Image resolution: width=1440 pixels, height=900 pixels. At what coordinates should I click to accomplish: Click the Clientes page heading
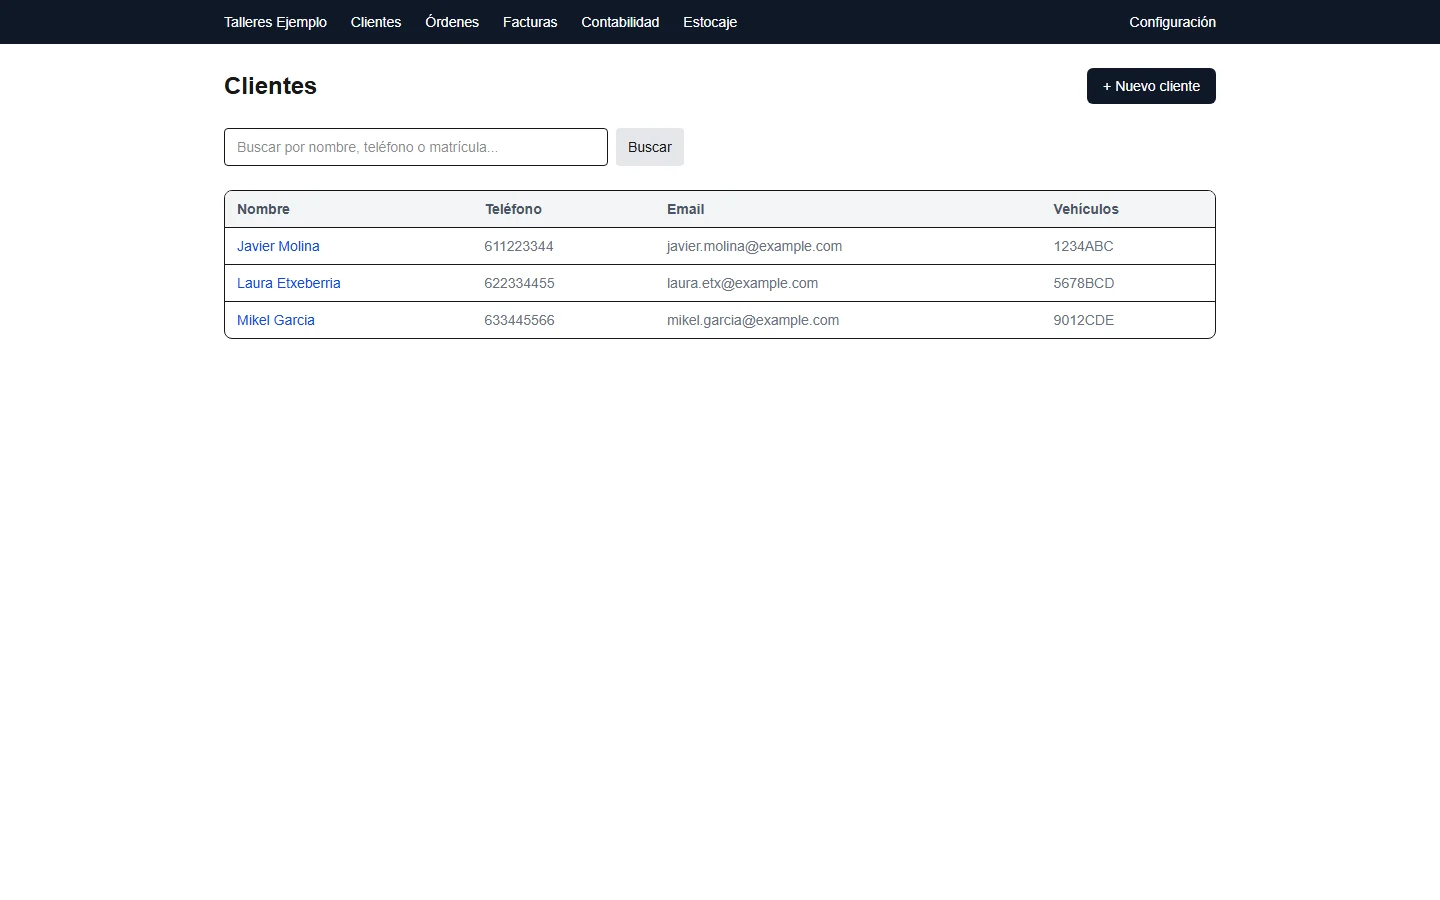point(270,86)
